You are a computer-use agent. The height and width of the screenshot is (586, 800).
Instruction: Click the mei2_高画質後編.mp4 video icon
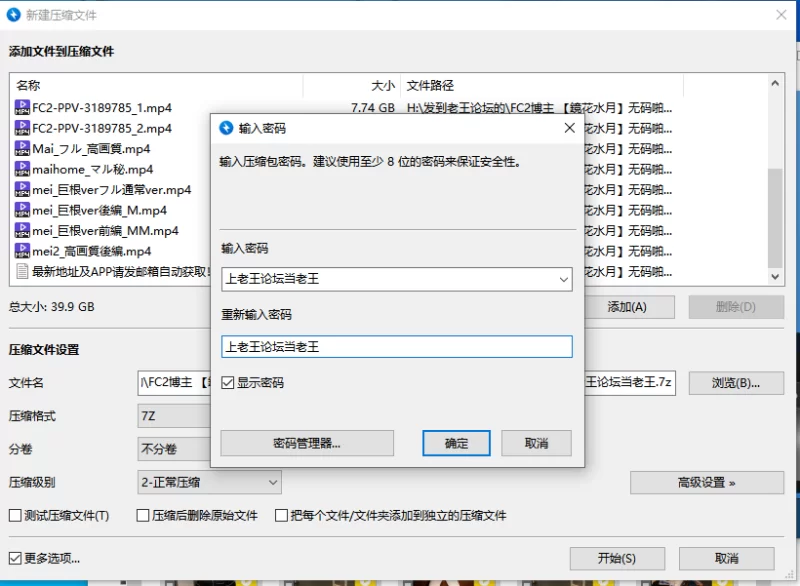pyautogui.click(x=22, y=251)
